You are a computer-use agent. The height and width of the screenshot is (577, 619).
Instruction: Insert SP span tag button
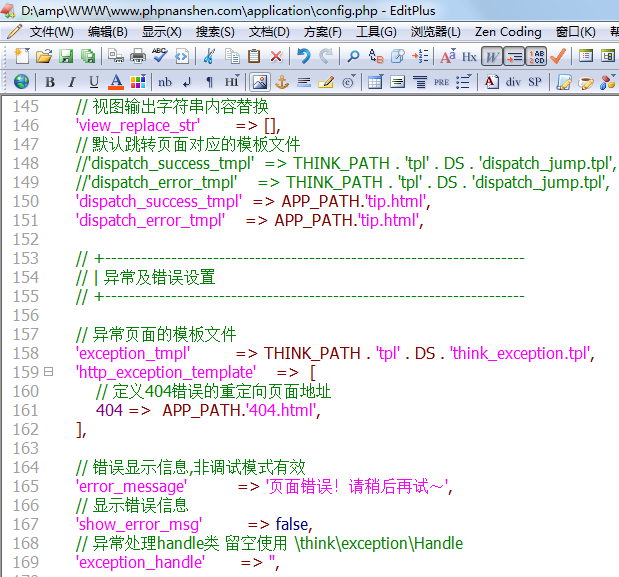pyautogui.click(x=535, y=82)
